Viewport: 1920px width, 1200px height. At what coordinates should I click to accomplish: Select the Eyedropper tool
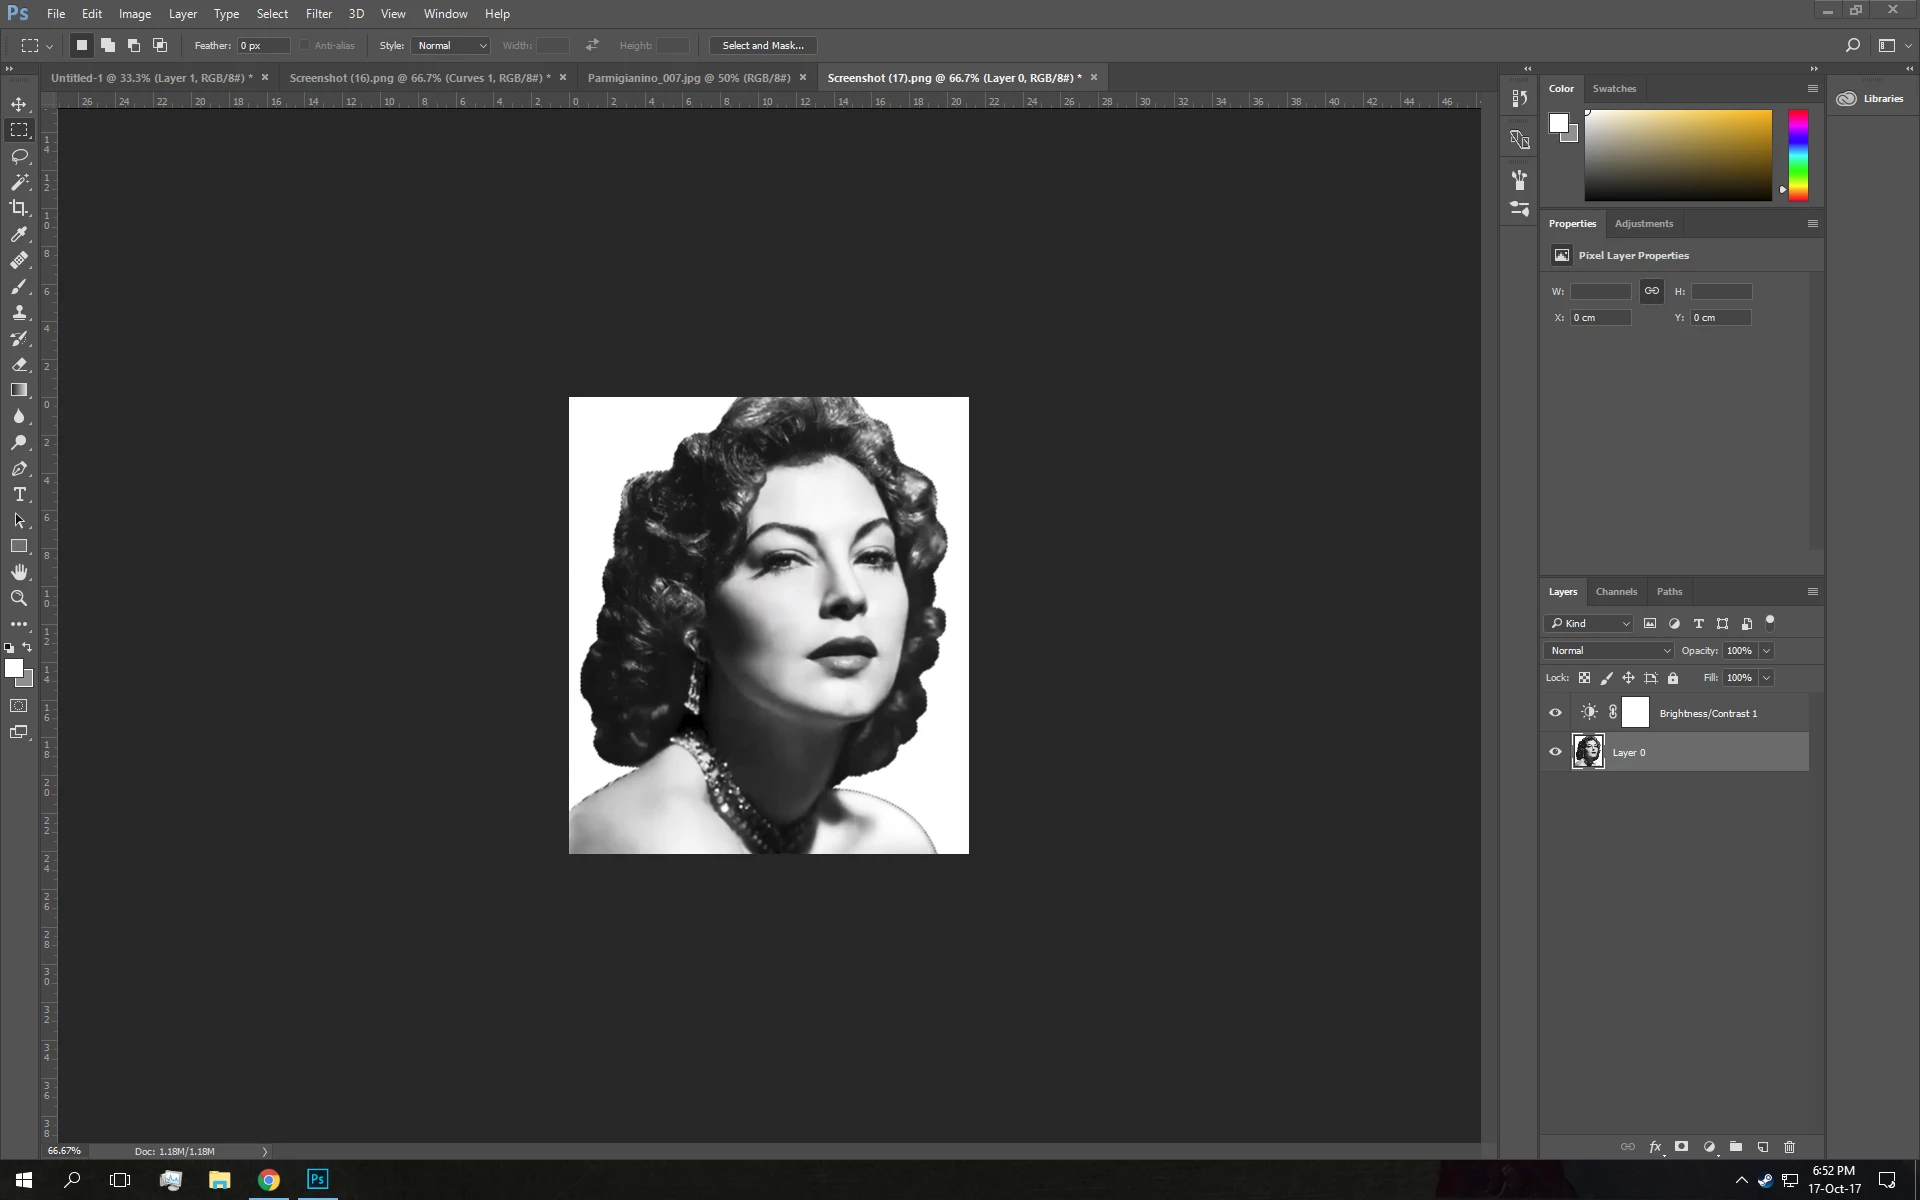pos(19,234)
